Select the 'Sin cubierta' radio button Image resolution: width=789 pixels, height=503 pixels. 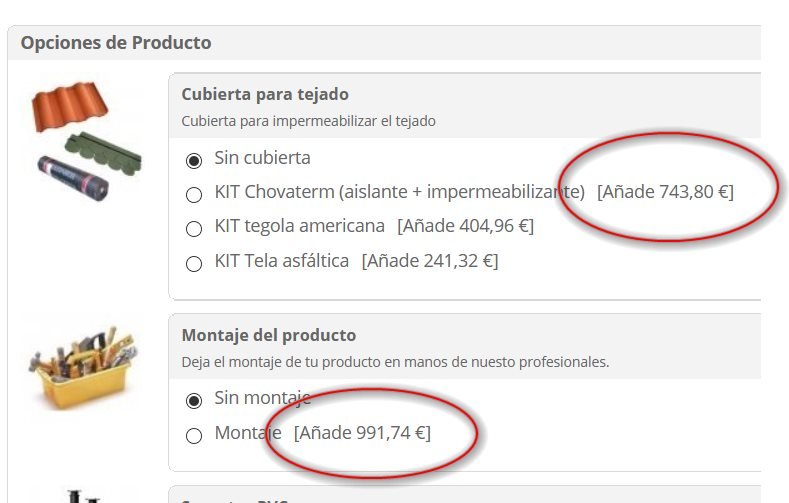(x=194, y=160)
